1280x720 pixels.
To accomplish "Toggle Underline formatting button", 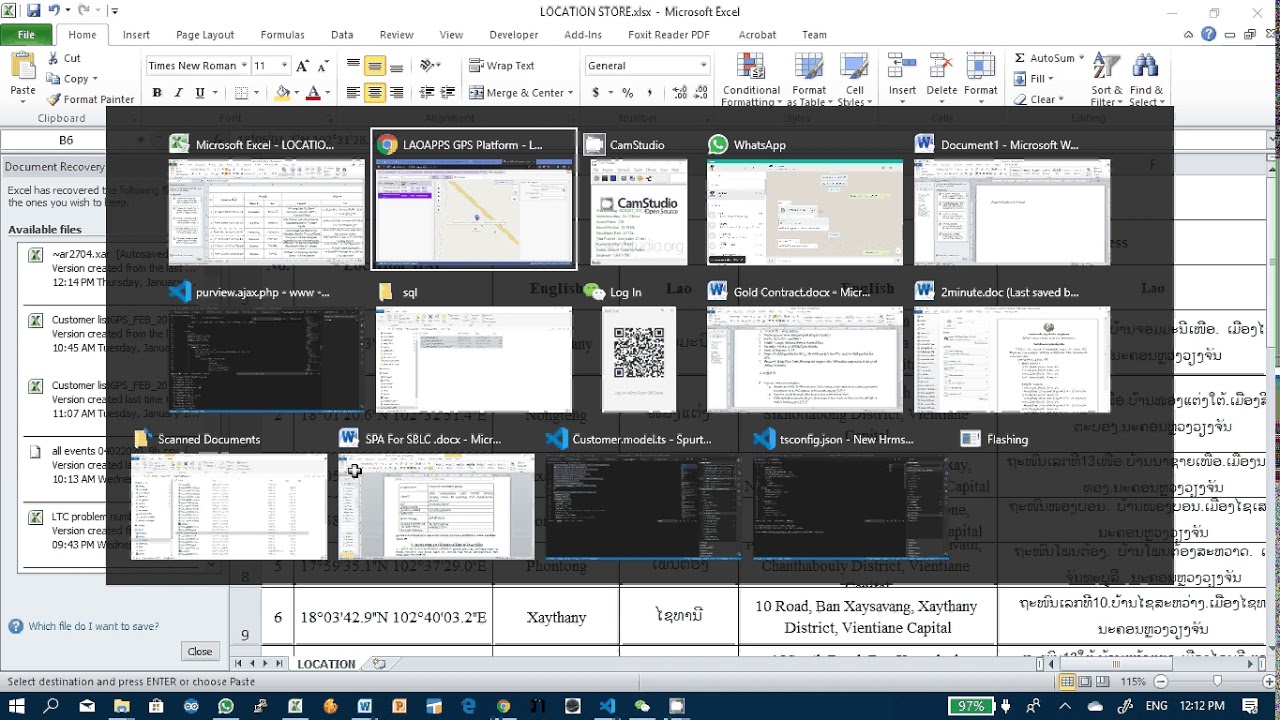I will (200, 93).
